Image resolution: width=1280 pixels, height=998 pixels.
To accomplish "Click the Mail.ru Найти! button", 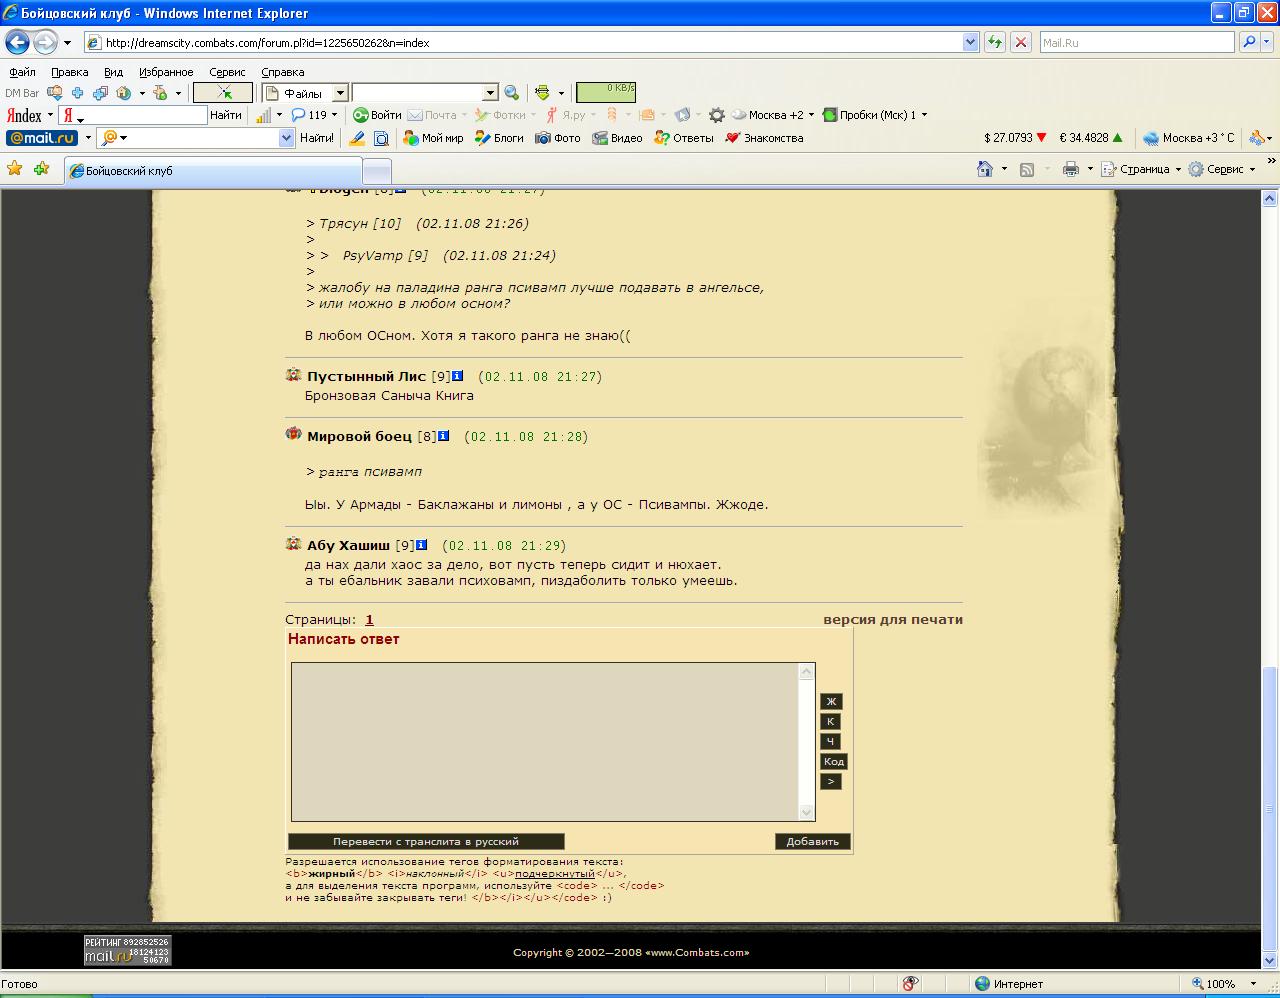I will (317, 138).
